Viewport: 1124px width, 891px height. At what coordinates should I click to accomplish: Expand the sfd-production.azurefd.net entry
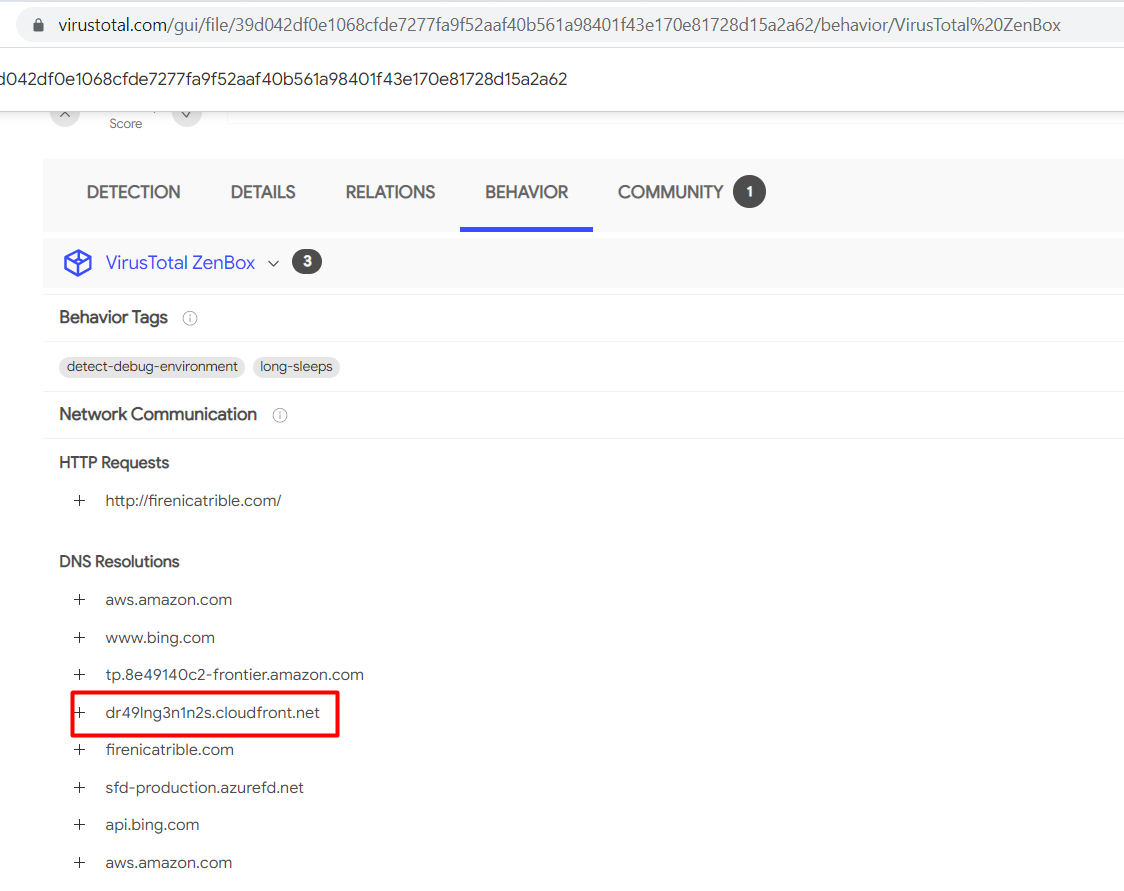coord(80,787)
